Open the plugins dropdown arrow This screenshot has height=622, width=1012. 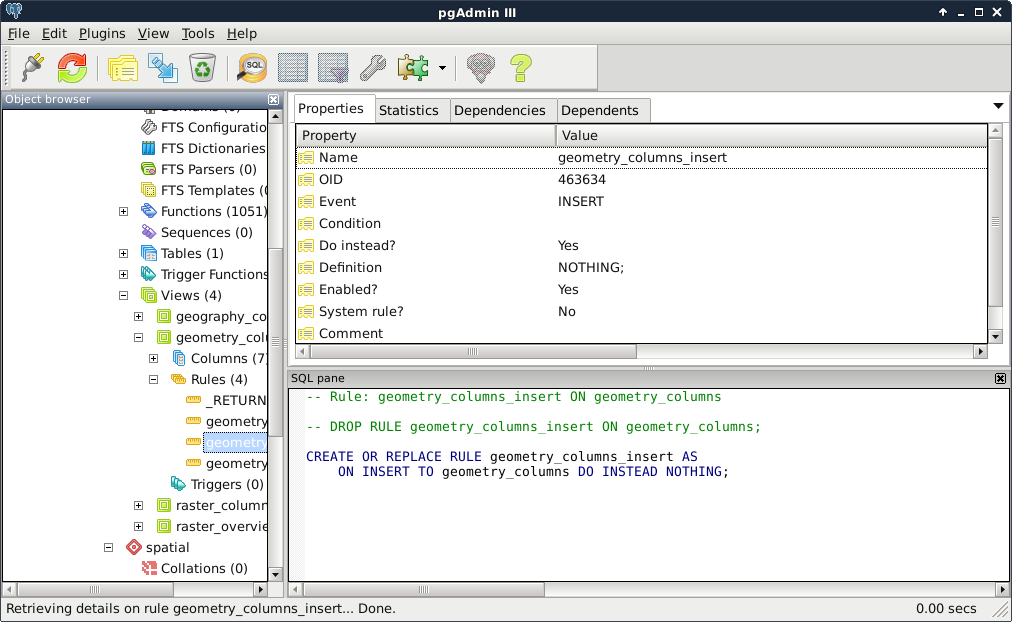click(442, 68)
